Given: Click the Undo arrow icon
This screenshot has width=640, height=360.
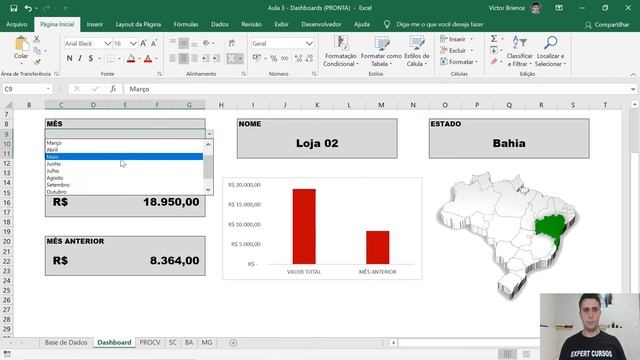Looking at the screenshot, I should 28,8.
